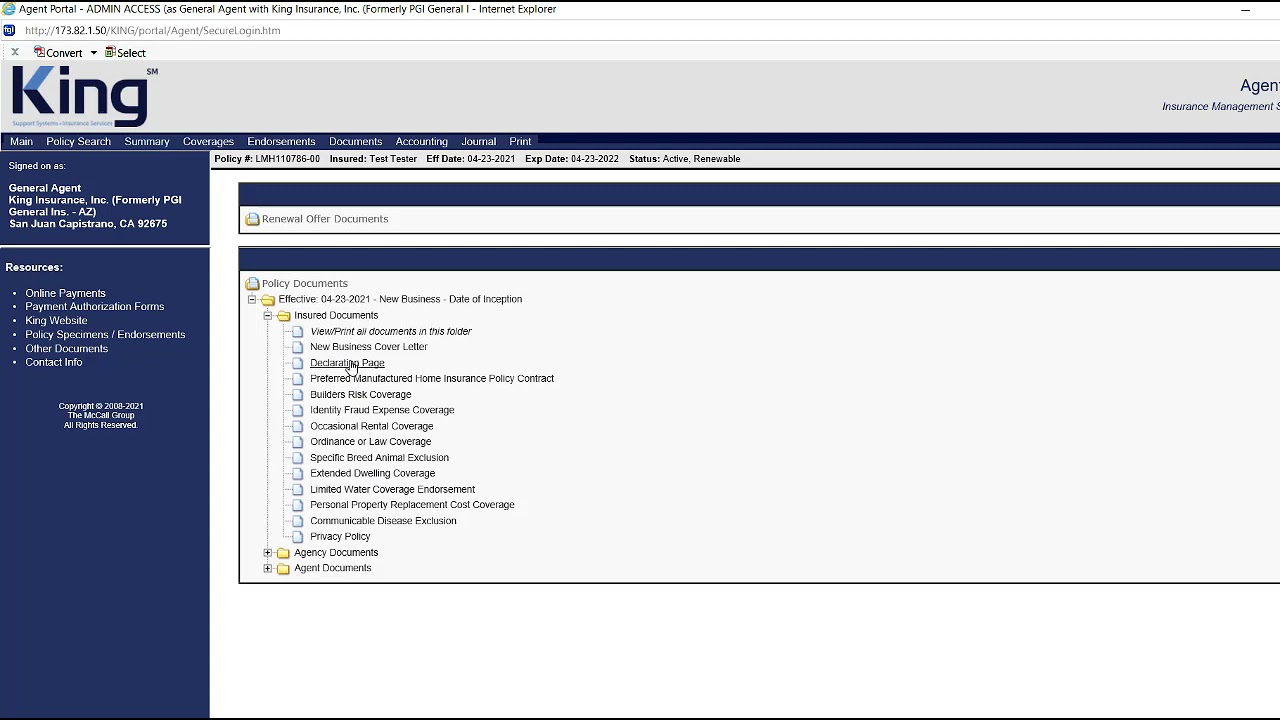
Task: Open the Other Documents link
Action: coord(66,348)
